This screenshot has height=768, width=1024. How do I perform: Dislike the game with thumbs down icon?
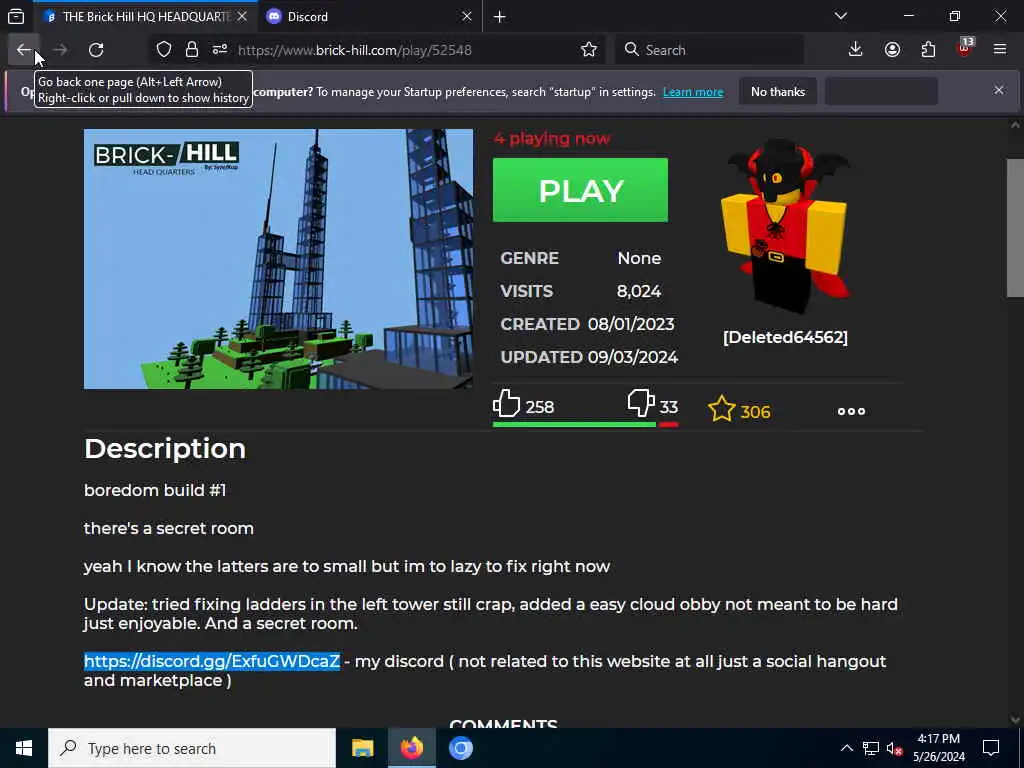(x=641, y=404)
